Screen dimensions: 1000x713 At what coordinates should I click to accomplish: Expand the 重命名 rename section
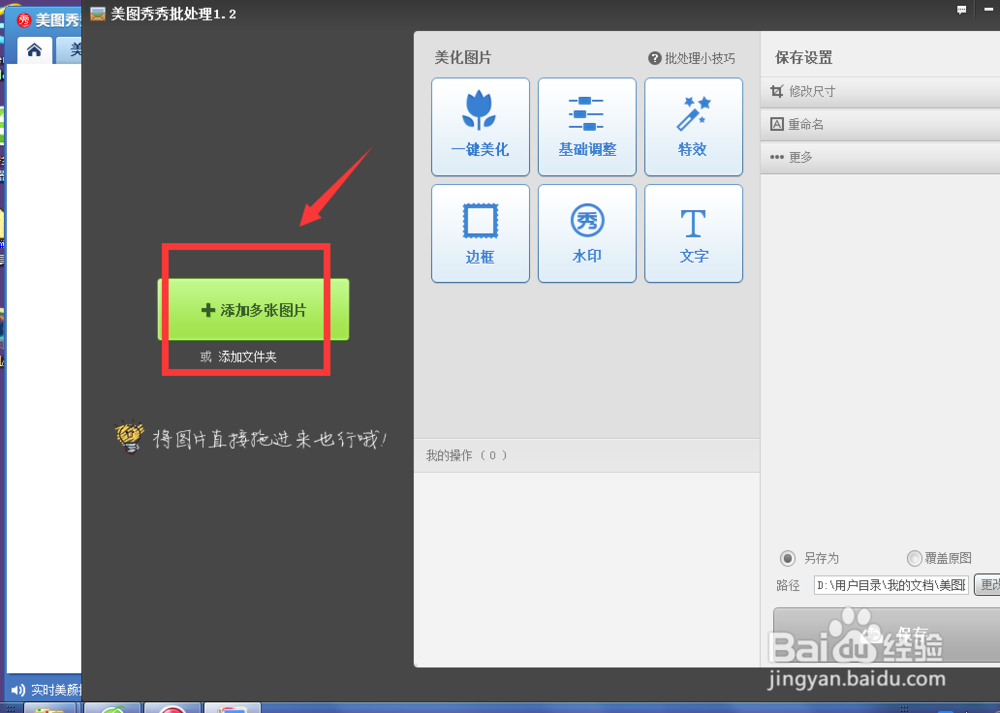(880, 124)
